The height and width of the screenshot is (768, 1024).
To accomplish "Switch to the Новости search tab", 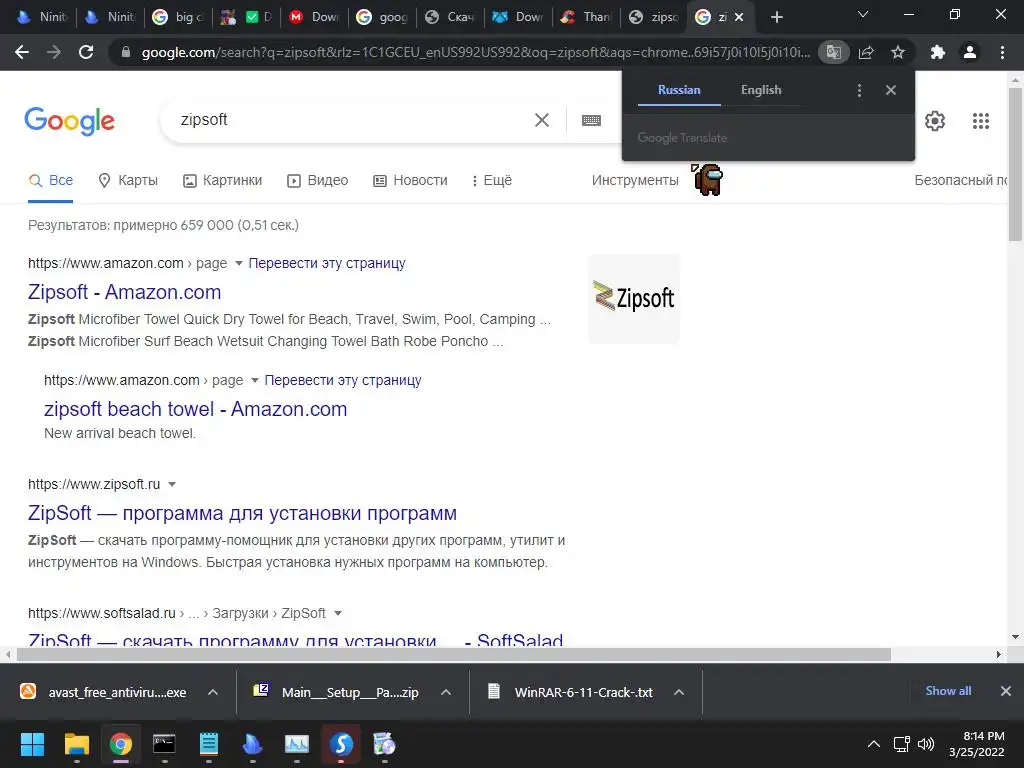I will click(410, 180).
